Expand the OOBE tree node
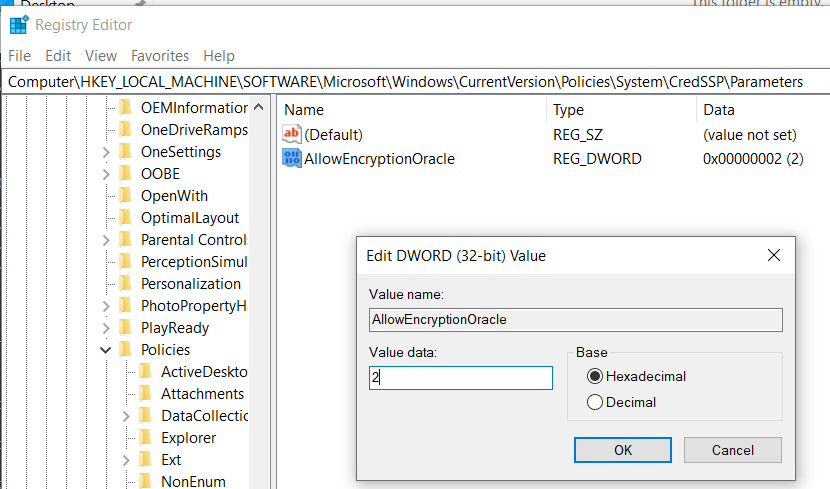This screenshot has height=489, width=830. 106,174
